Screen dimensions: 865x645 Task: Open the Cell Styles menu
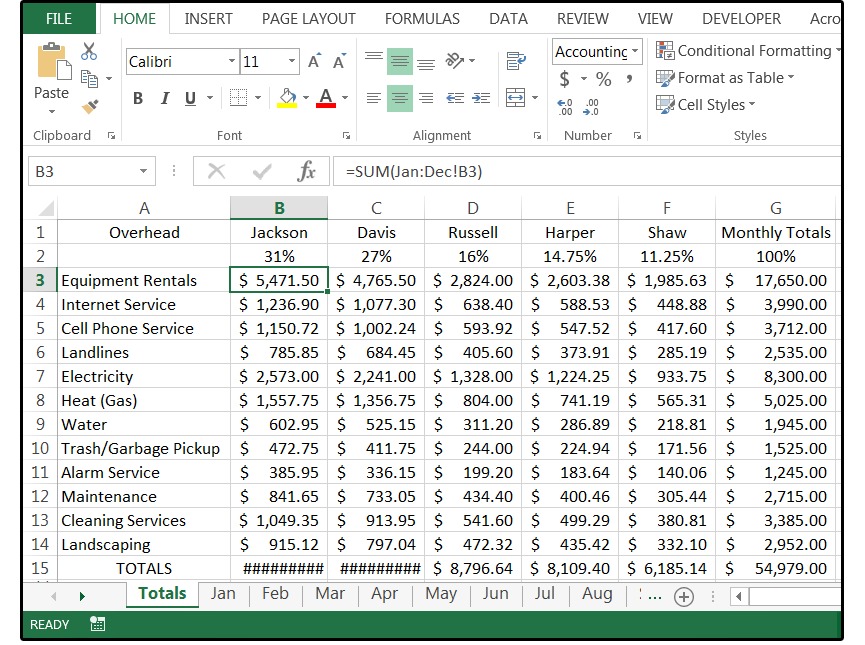[705, 104]
